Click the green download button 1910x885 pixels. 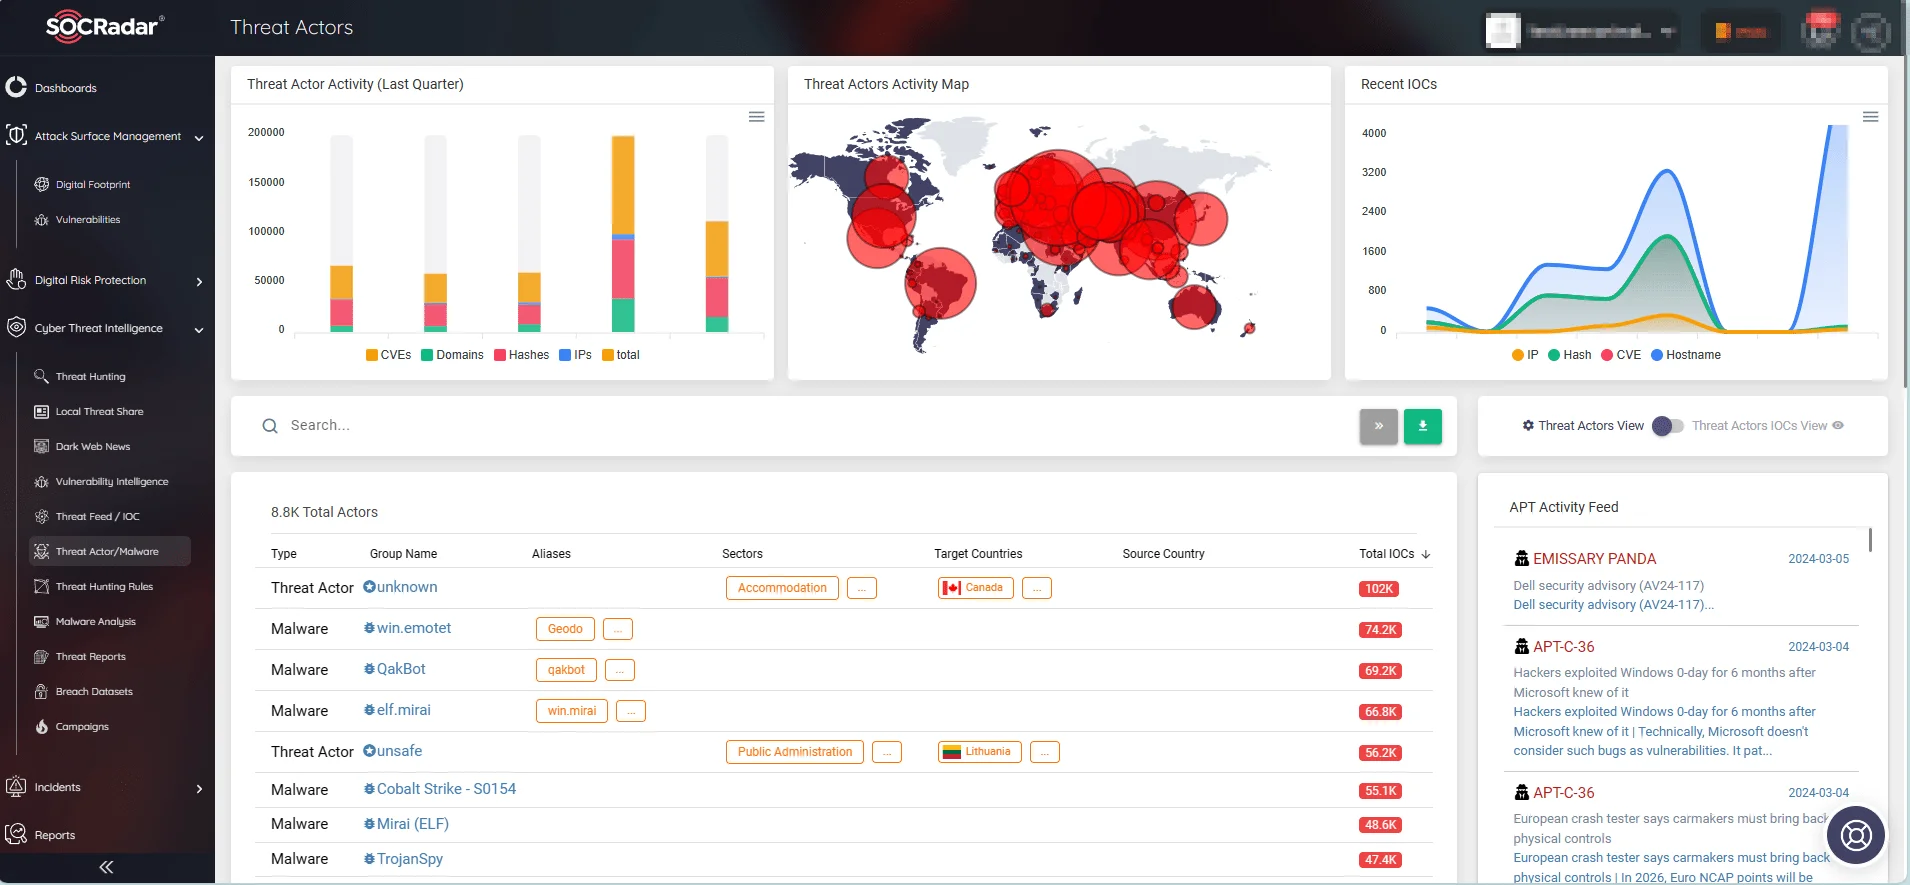coord(1422,426)
